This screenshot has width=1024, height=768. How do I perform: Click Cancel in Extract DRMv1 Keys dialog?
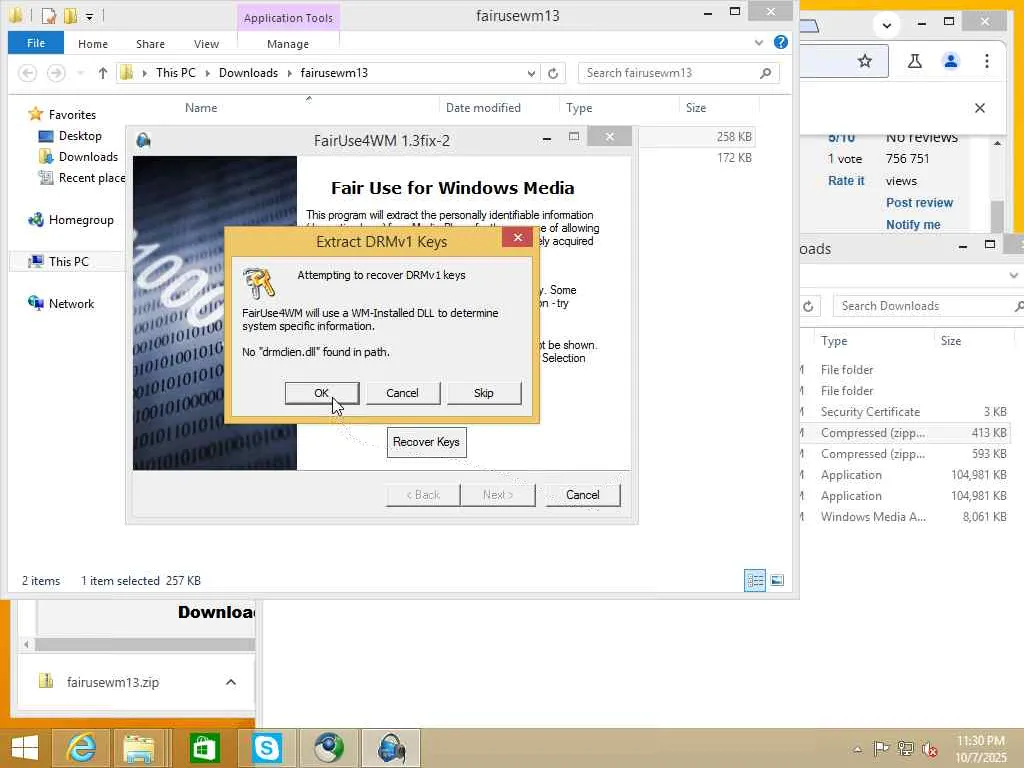coord(402,393)
